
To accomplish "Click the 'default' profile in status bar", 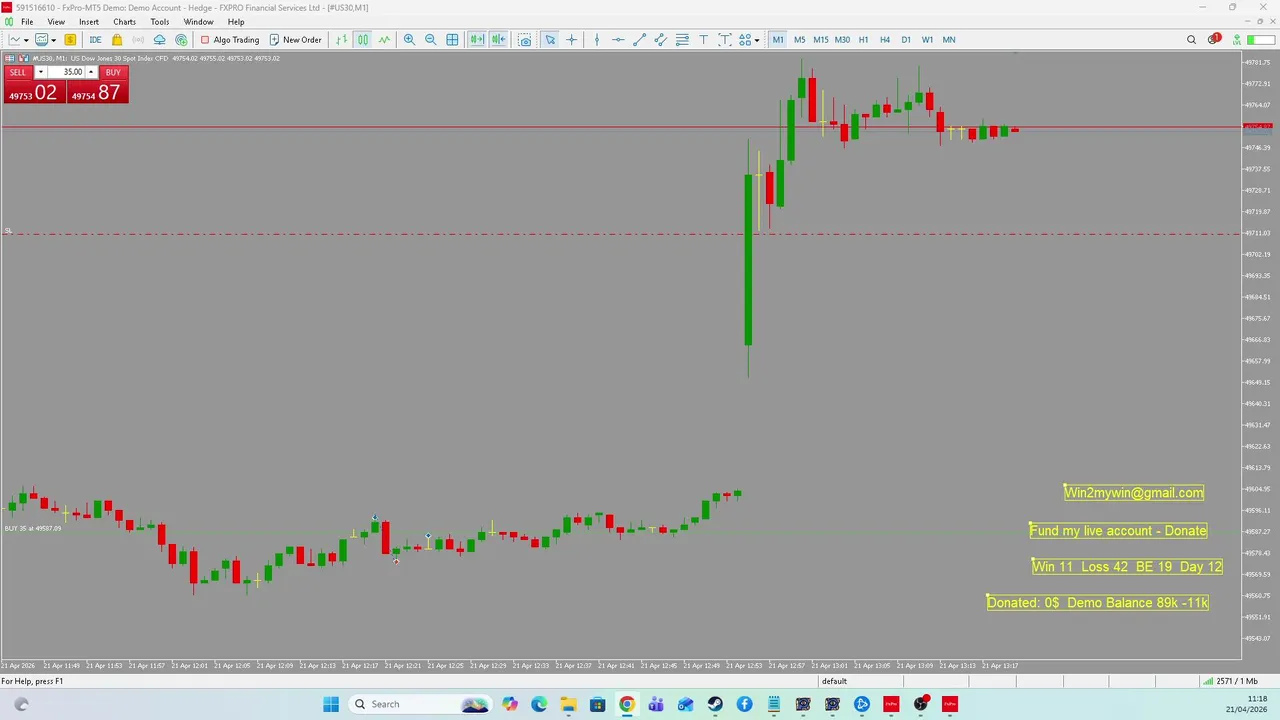I will tap(834, 681).
